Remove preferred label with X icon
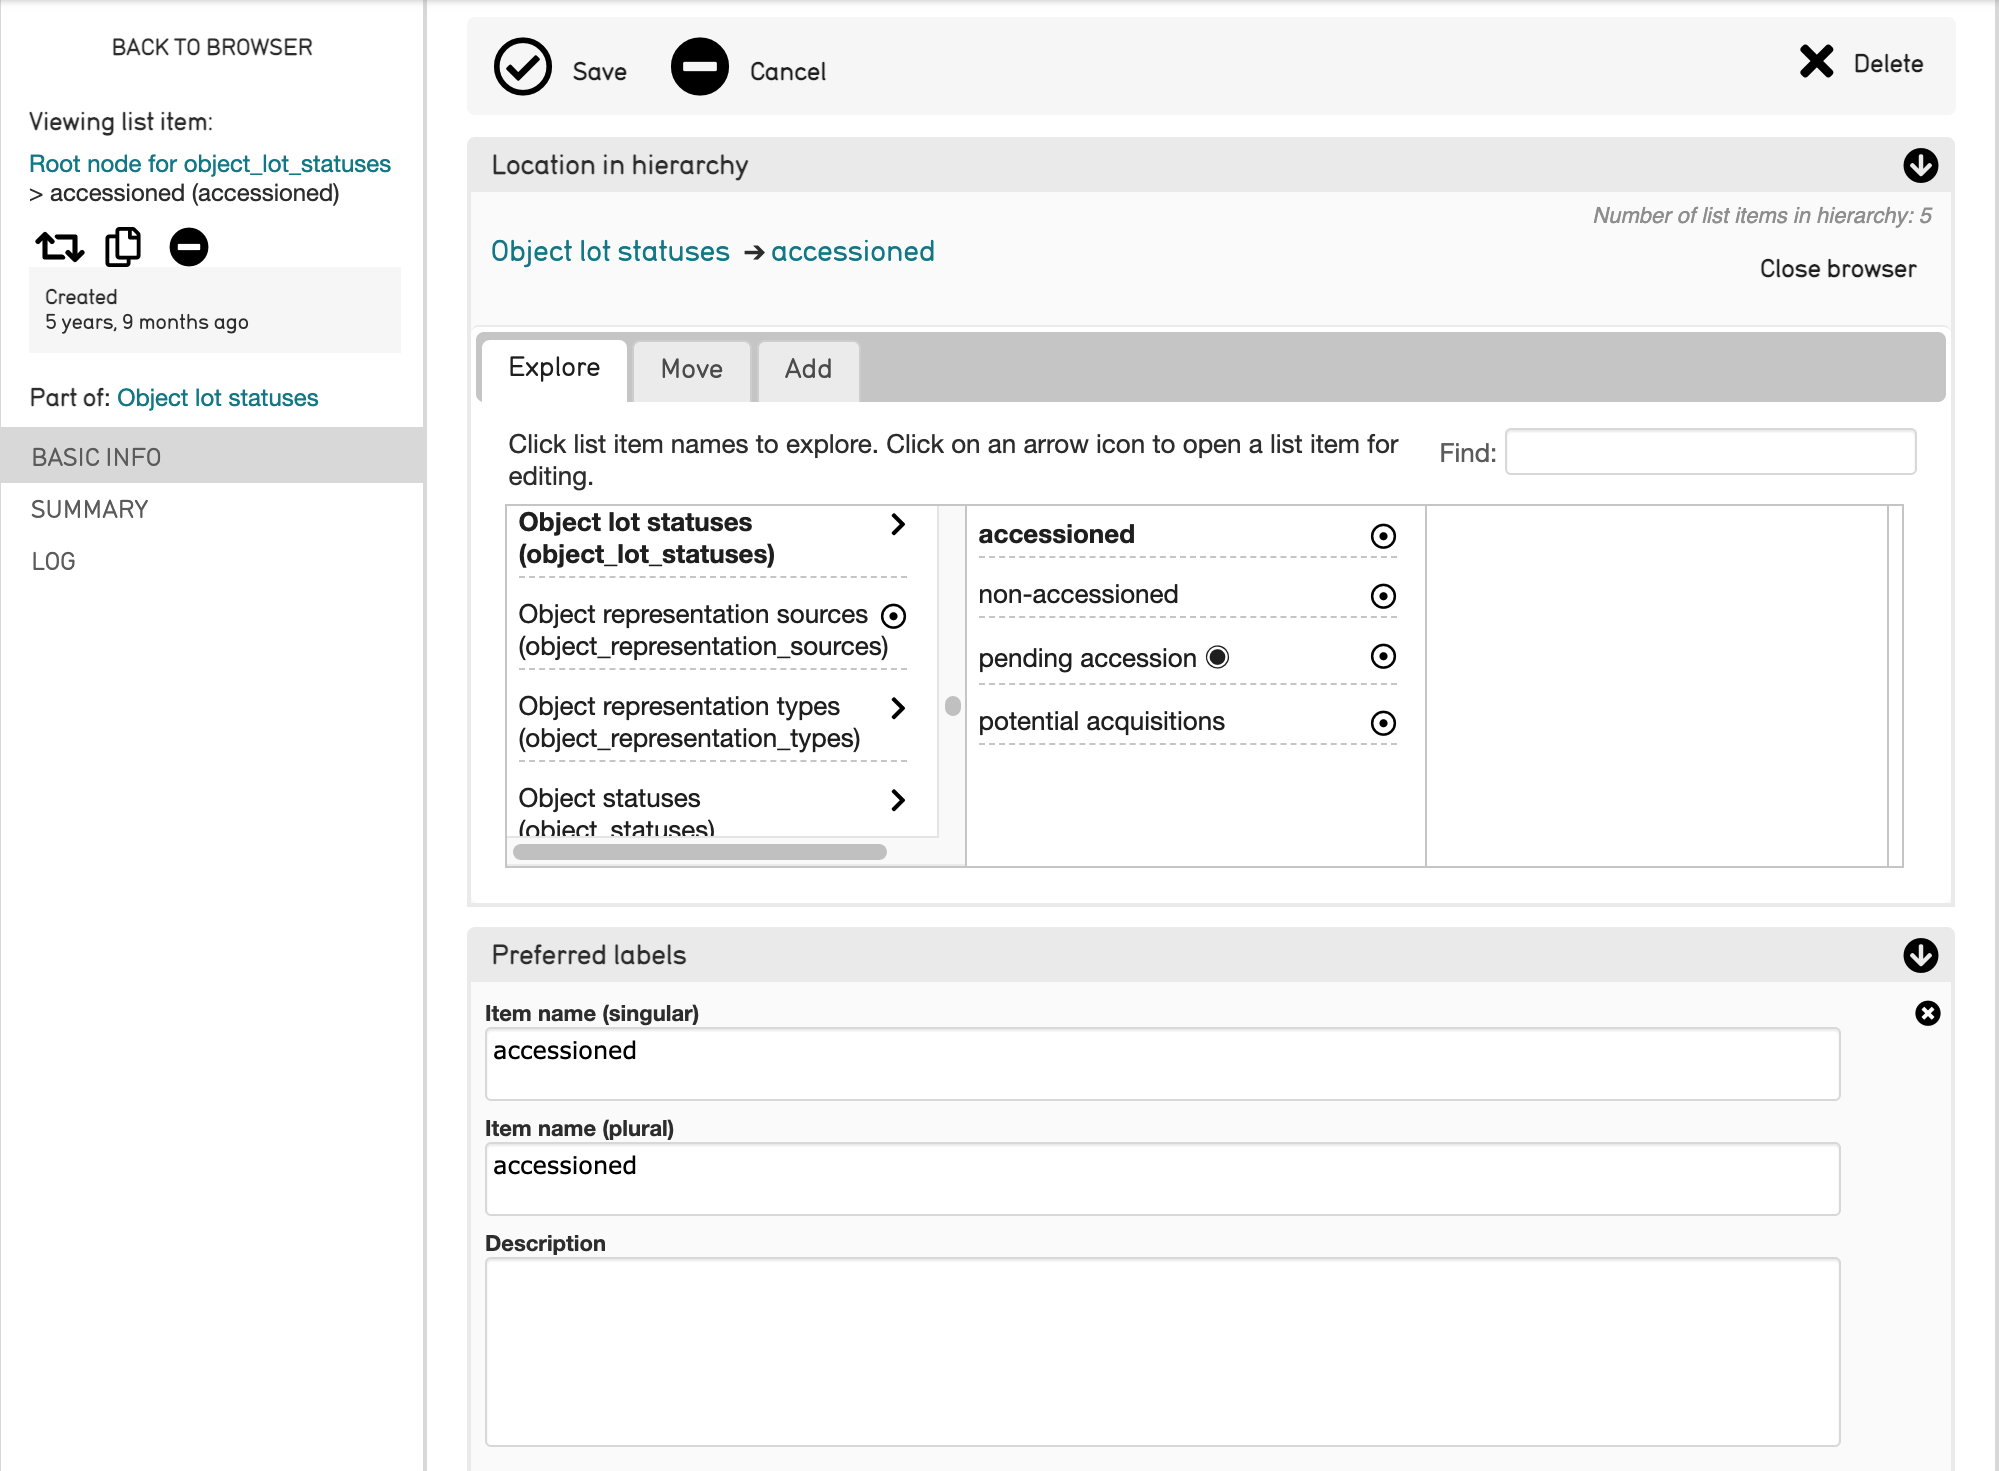This screenshot has width=1999, height=1471. (1927, 1013)
